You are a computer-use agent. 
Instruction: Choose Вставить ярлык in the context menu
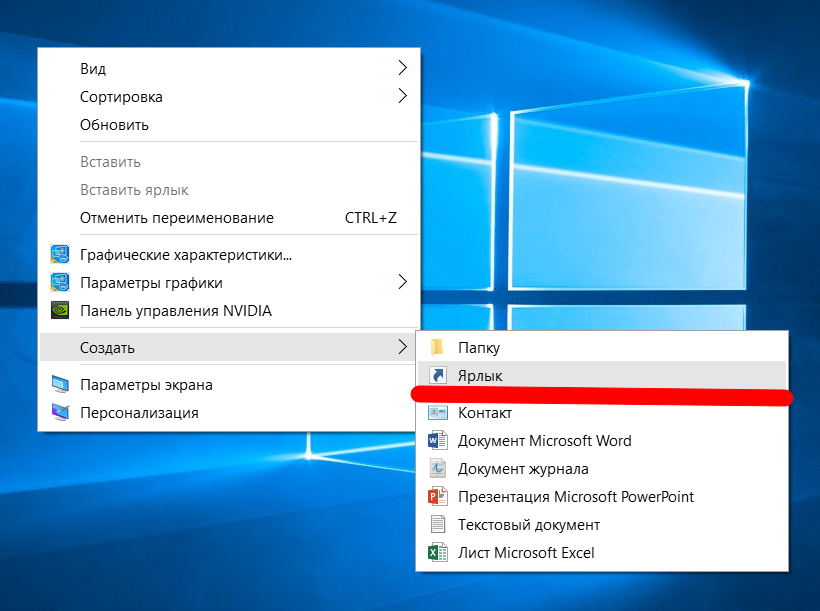click(x=229, y=190)
